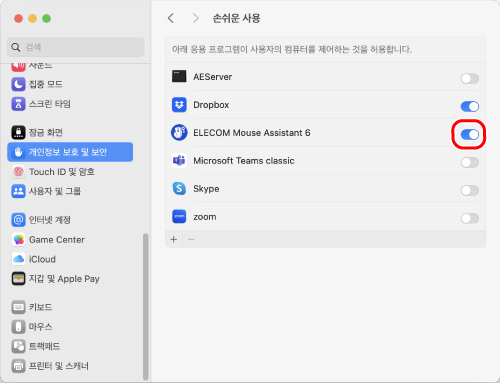Enable zoom accessibility toggle
Image resolution: width=500 pixels, height=383 pixels.
tap(470, 219)
